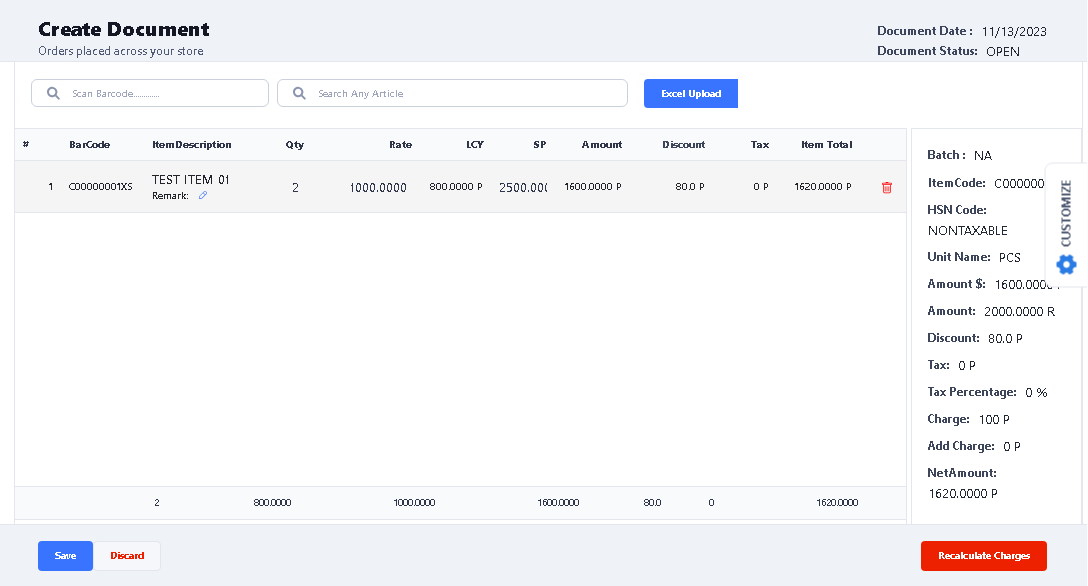The height and width of the screenshot is (586, 1088).
Task: Click the Excel Upload button
Action: [x=690, y=94]
